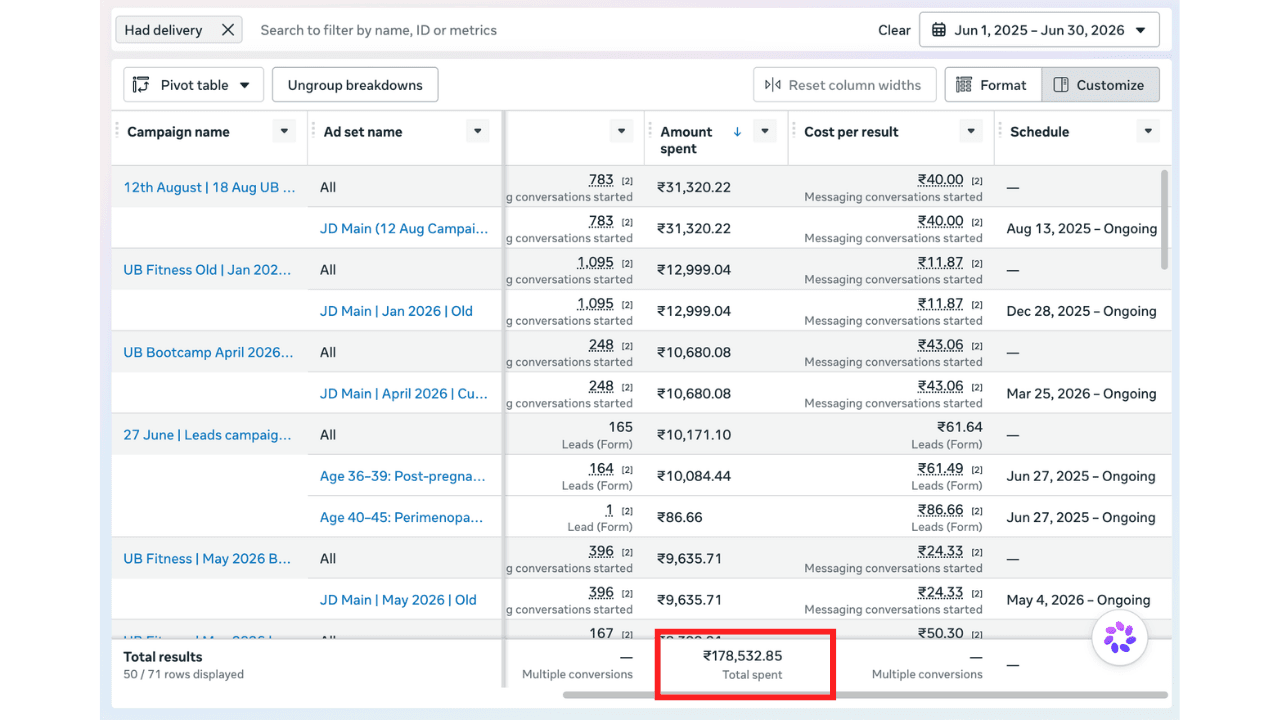Click the Aug 13, 2025 – Ongoing schedule
The image size is (1280, 720).
click(x=1082, y=228)
